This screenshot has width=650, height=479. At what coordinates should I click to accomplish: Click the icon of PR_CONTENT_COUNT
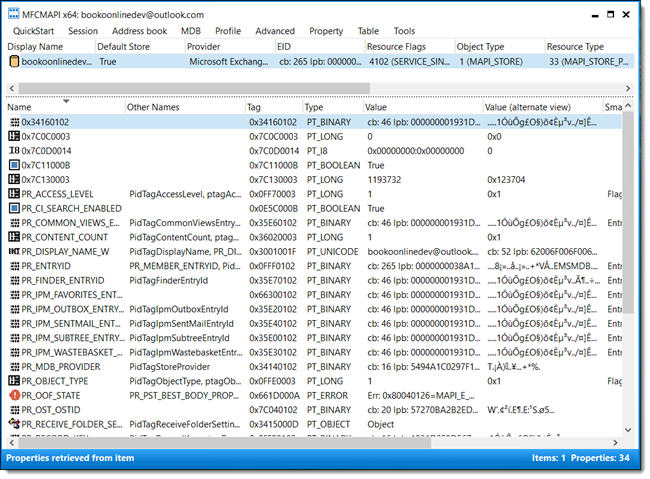click(x=14, y=237)
